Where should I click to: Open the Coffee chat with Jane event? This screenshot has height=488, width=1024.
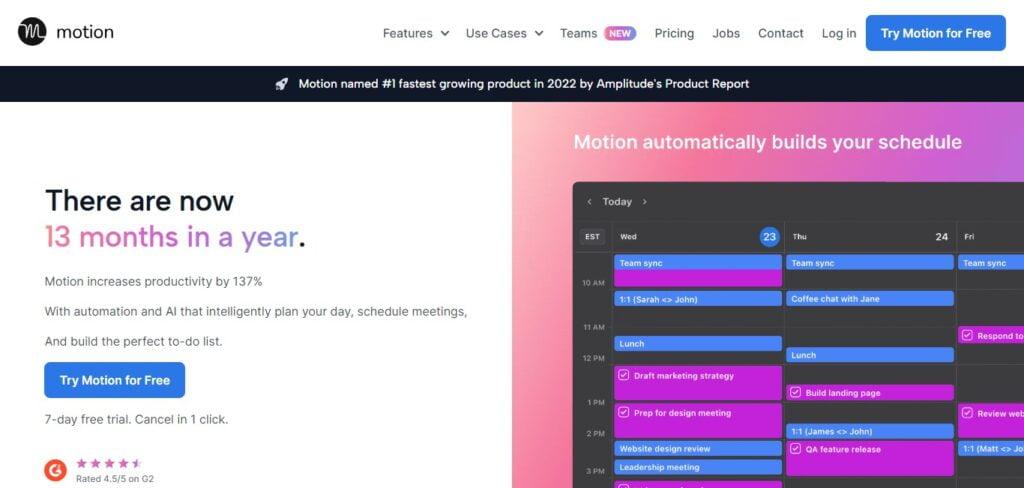870,299
